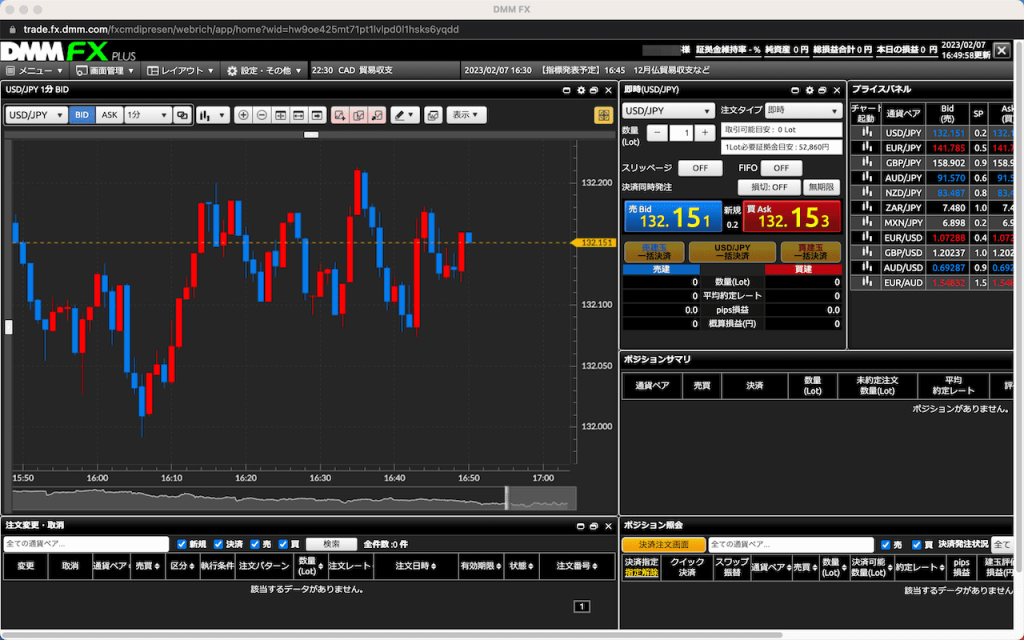Toggle the FIFO OFF switch
The image size is (1024, 640).
point(781,168)
